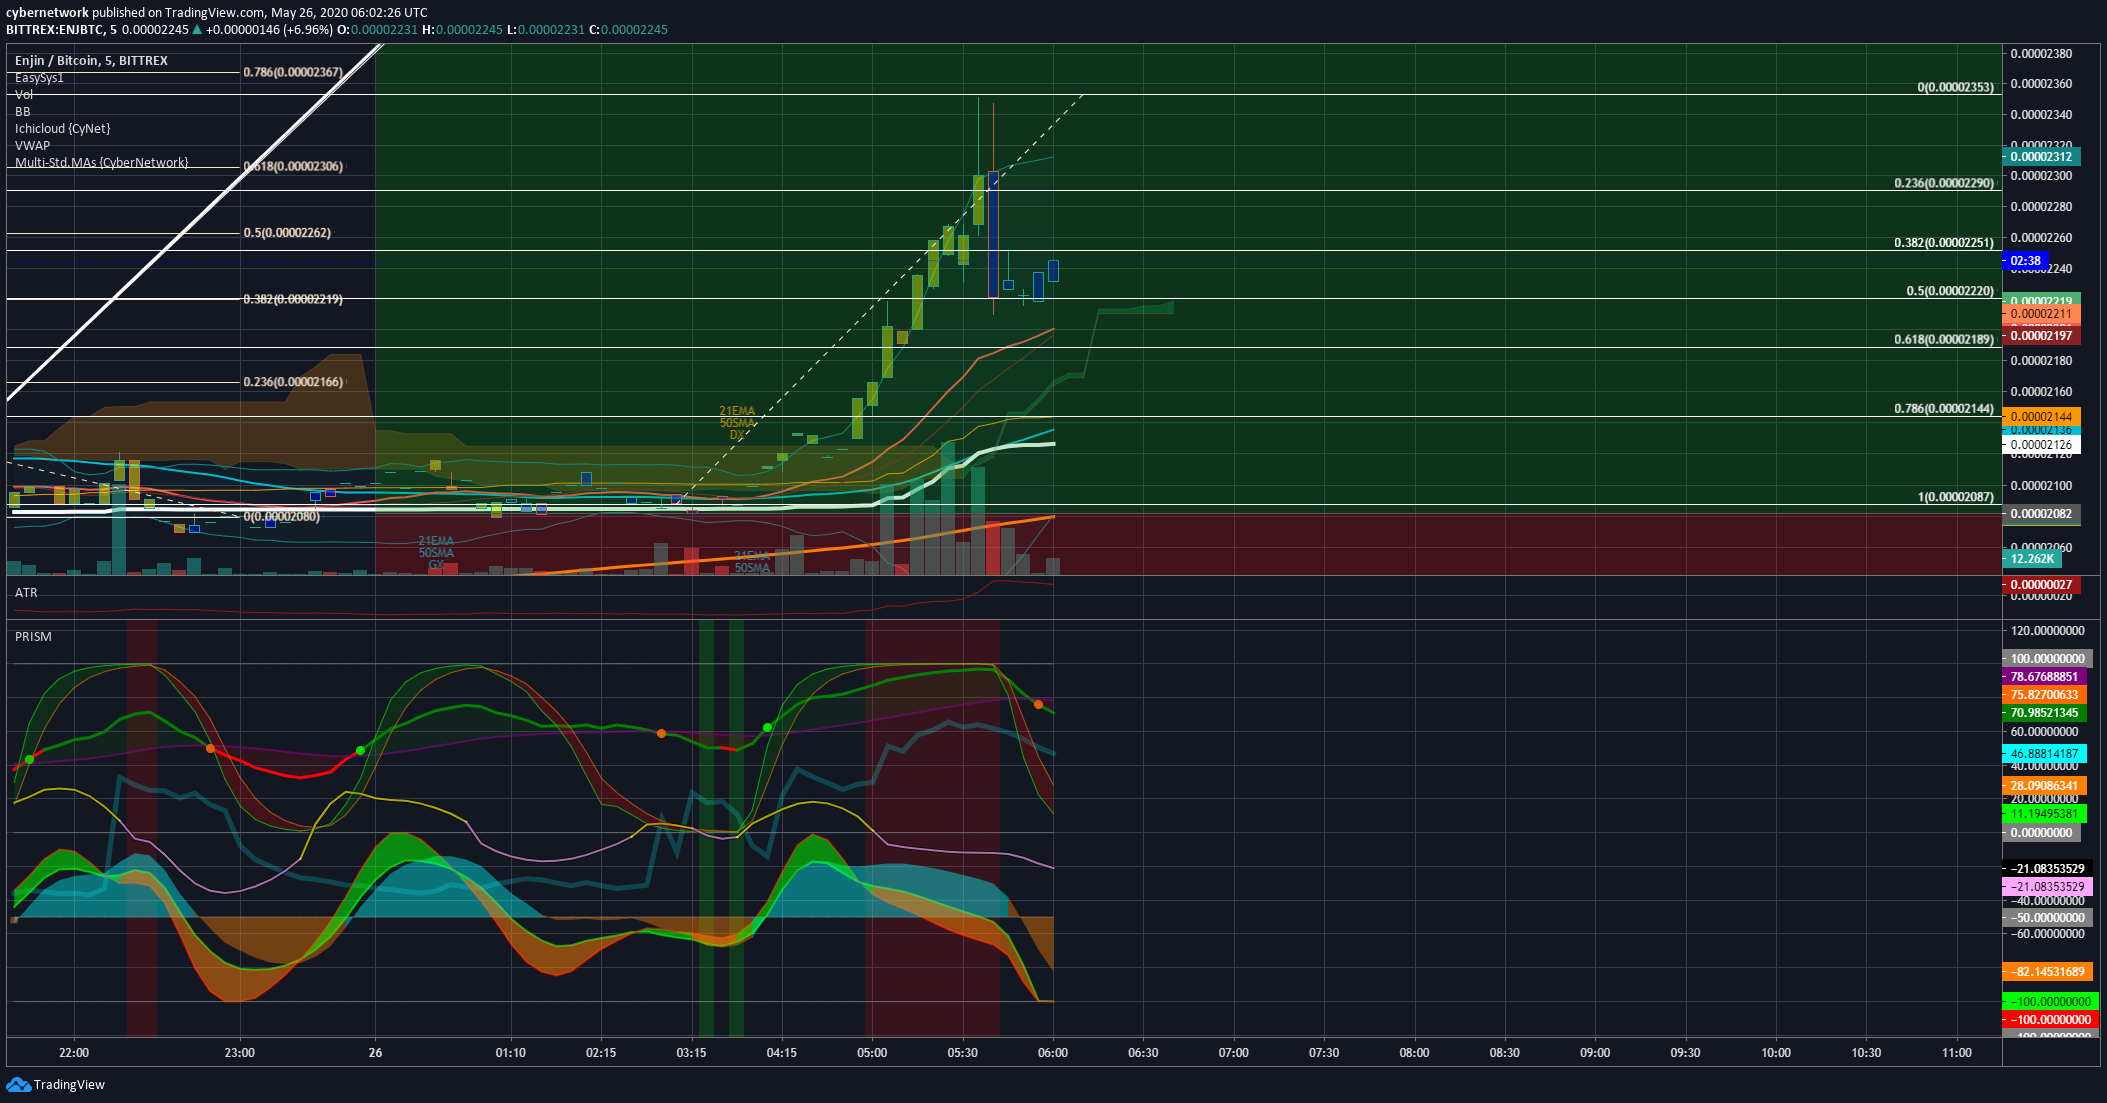2107x1103 pixels.
Task: Click the 11:00 time axis label
Action: pos(1956,1053)
